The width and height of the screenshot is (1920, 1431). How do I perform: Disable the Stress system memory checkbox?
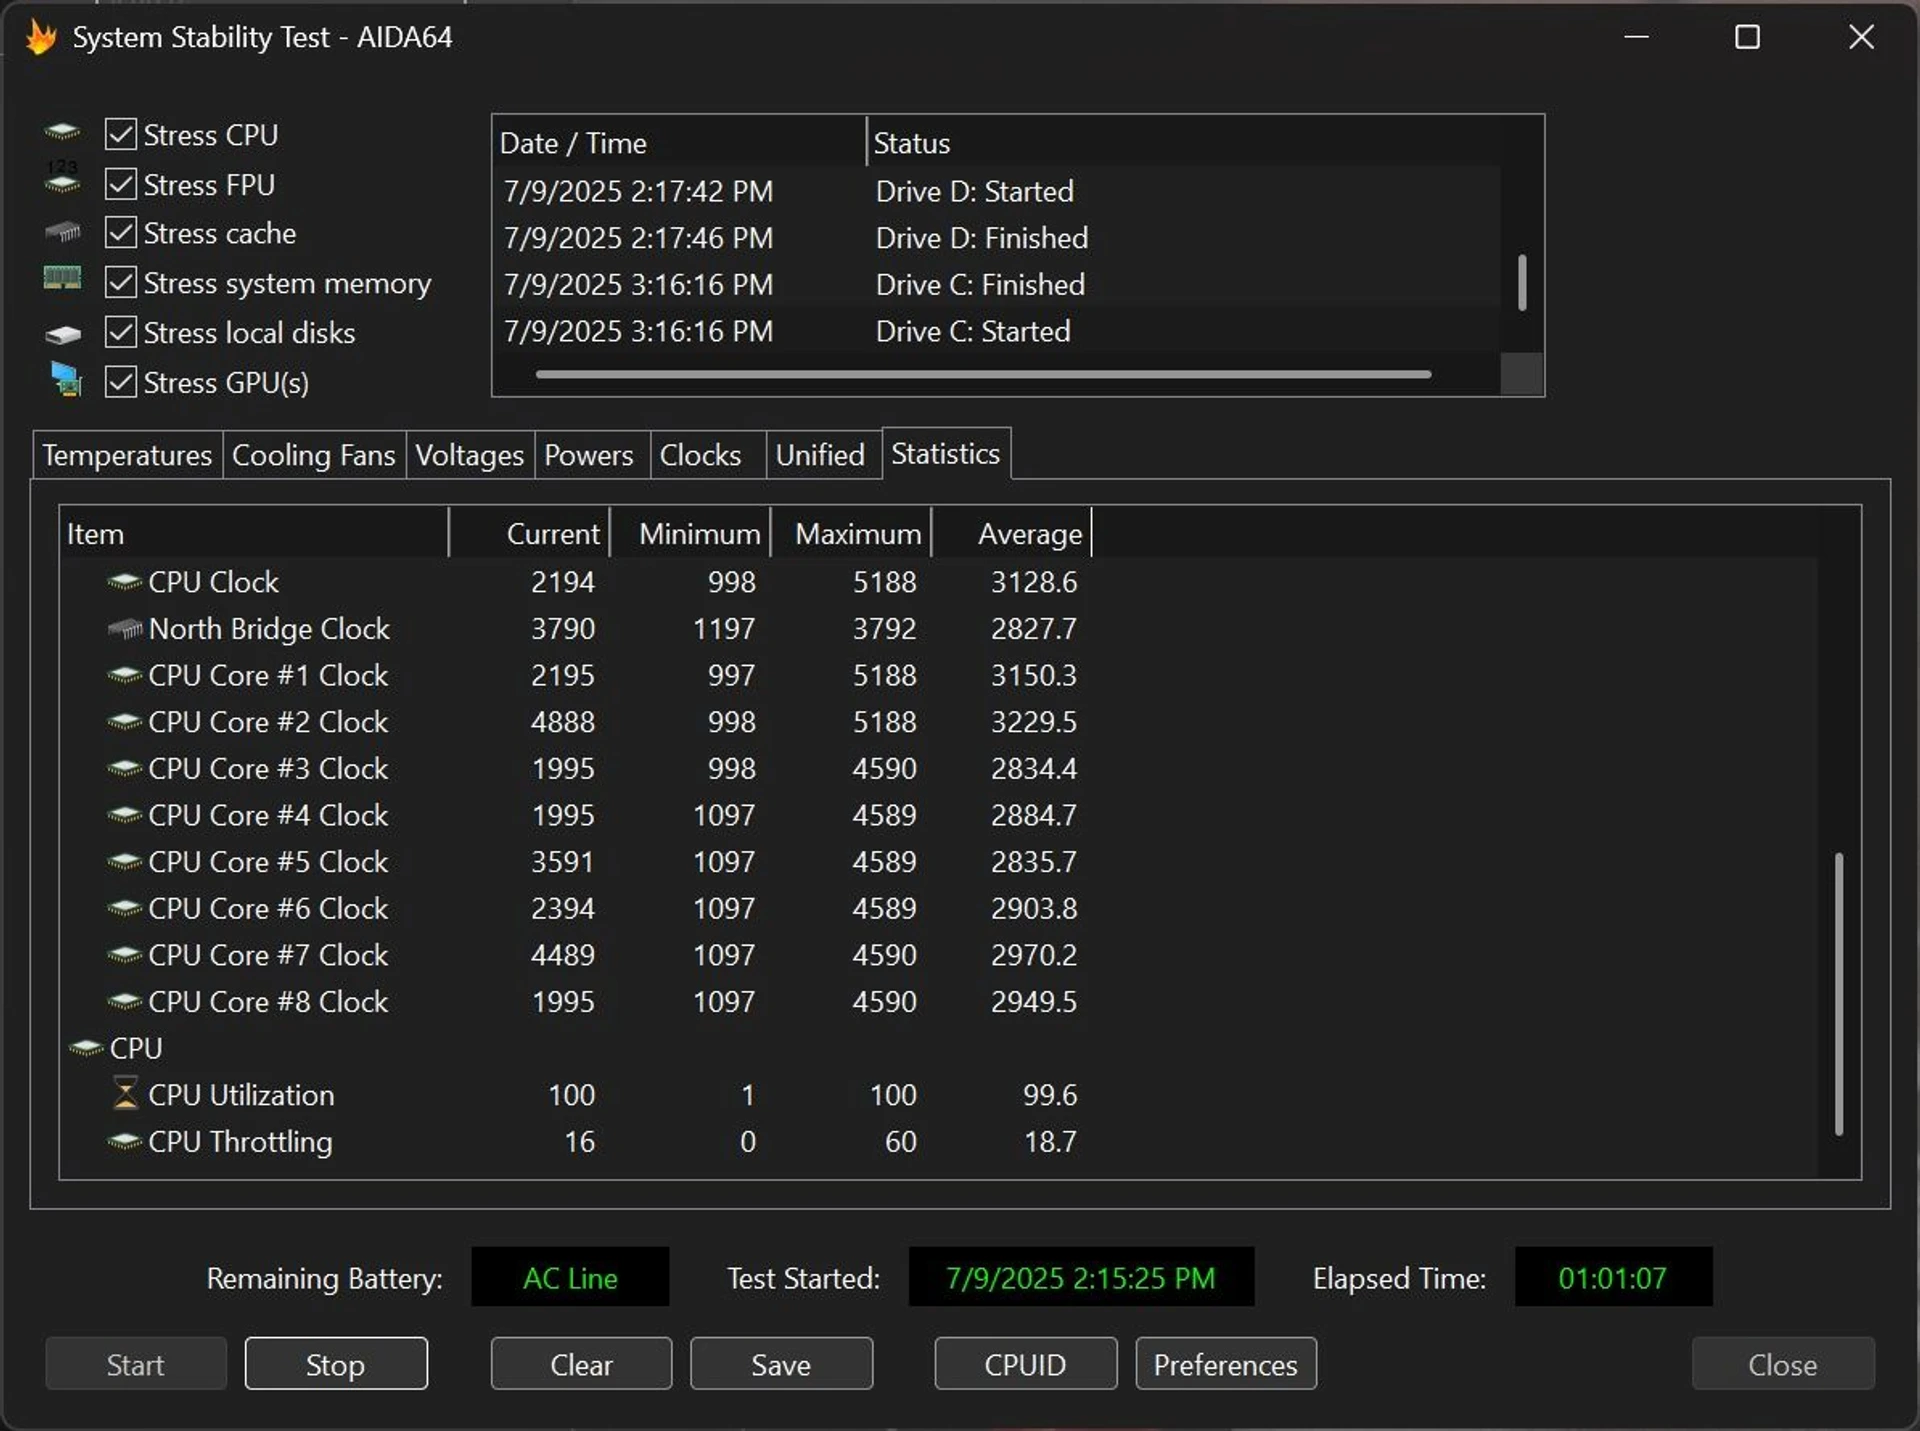(x=121, y=283)
